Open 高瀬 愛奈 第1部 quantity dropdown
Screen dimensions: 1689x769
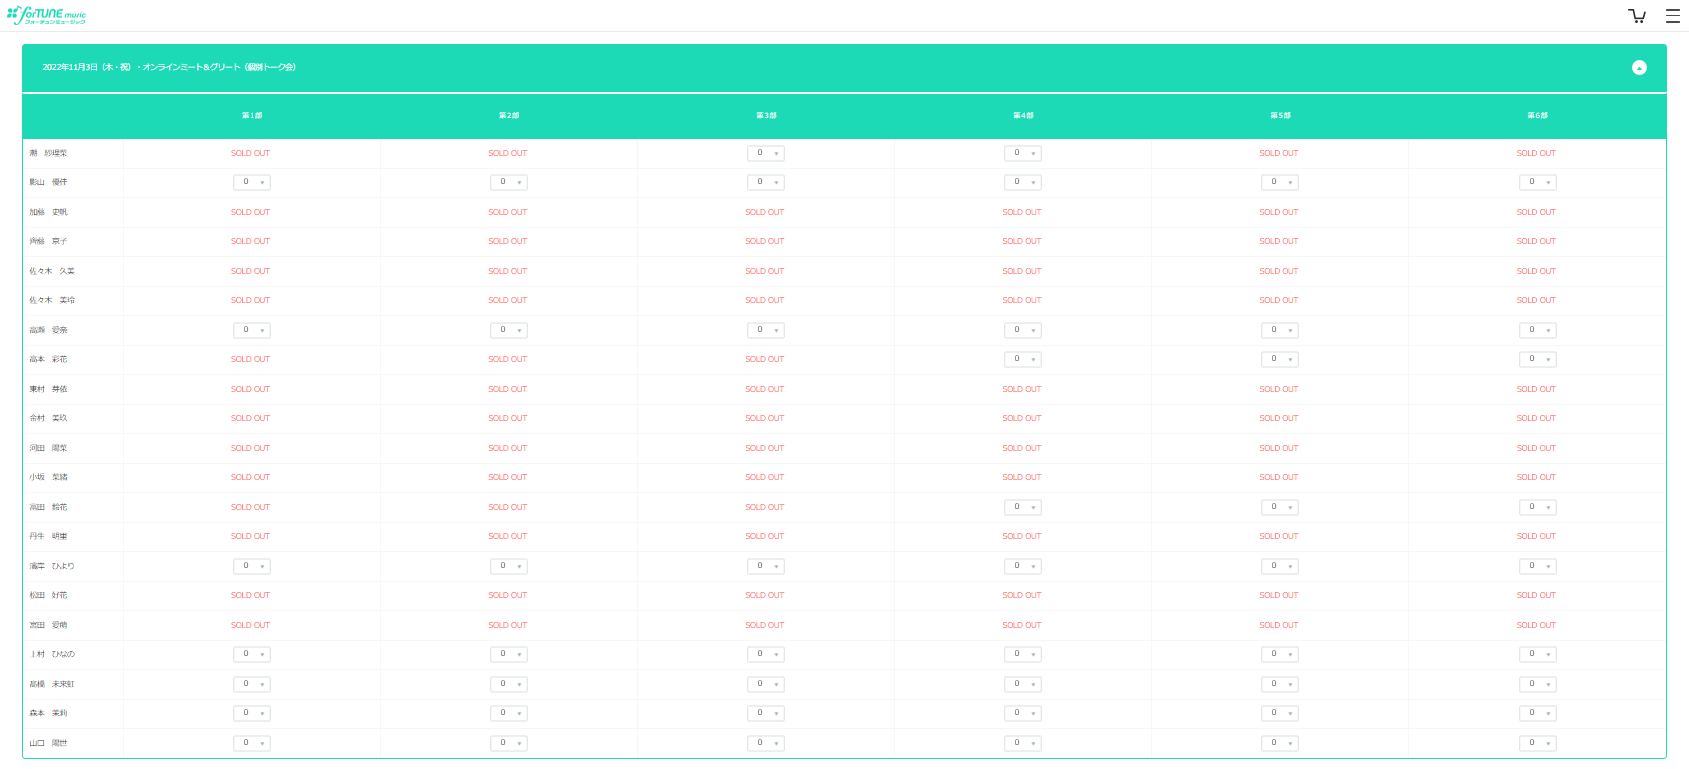[252, 330]
